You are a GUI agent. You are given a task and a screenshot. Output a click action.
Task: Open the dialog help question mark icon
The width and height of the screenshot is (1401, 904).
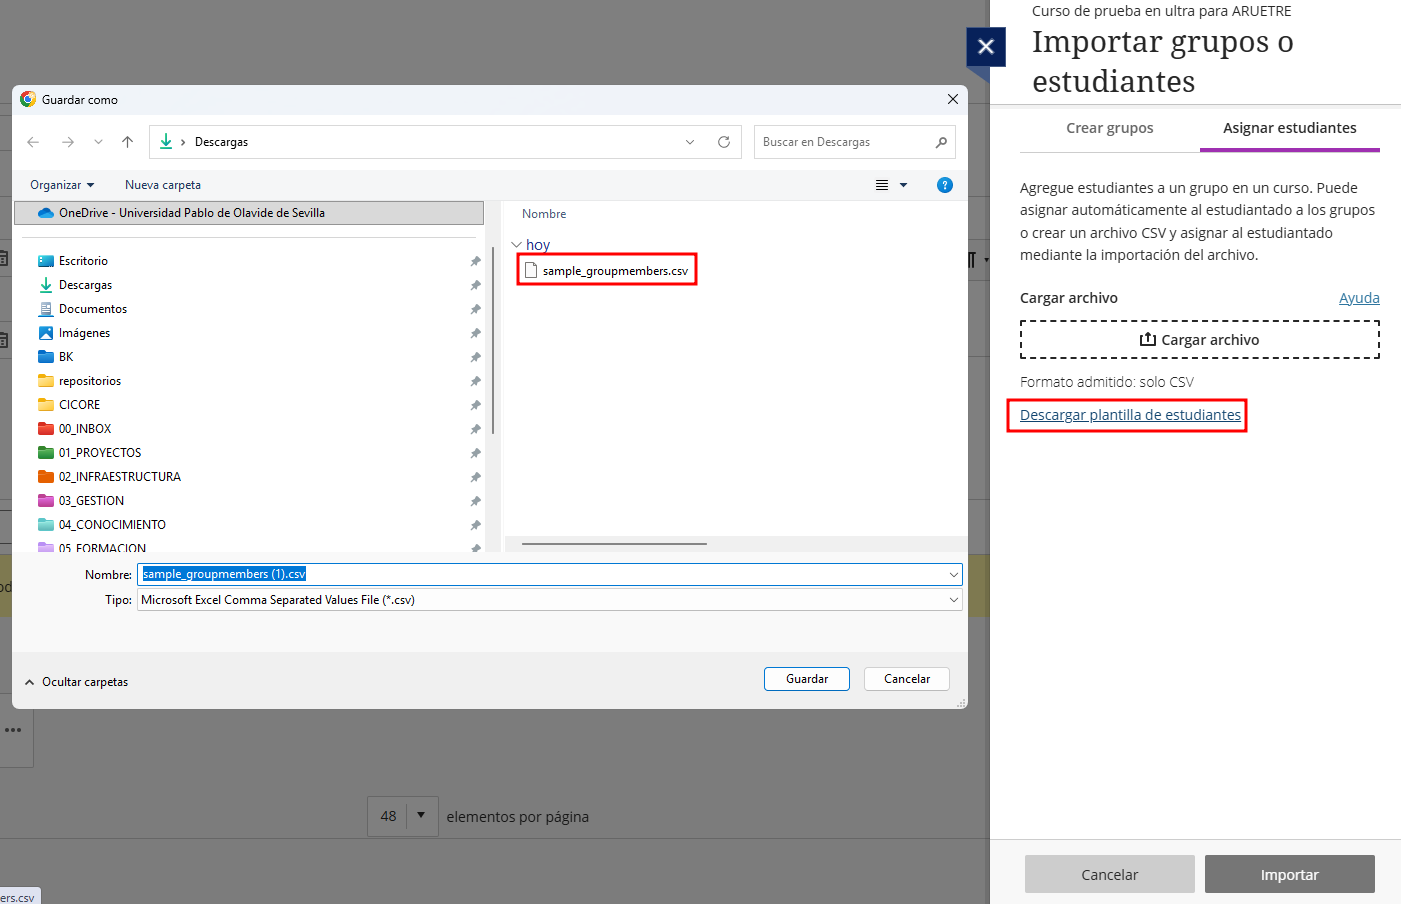(x=944, y=185)
